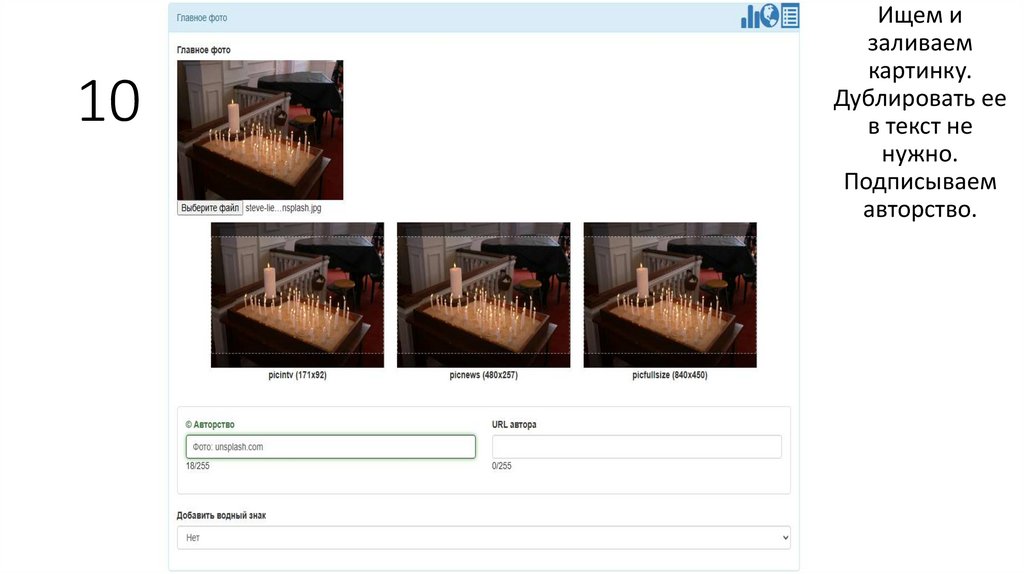Select the main photo preview thumbnail
The height and width of the screenshot is (574, 1024).
pos(260,130)
